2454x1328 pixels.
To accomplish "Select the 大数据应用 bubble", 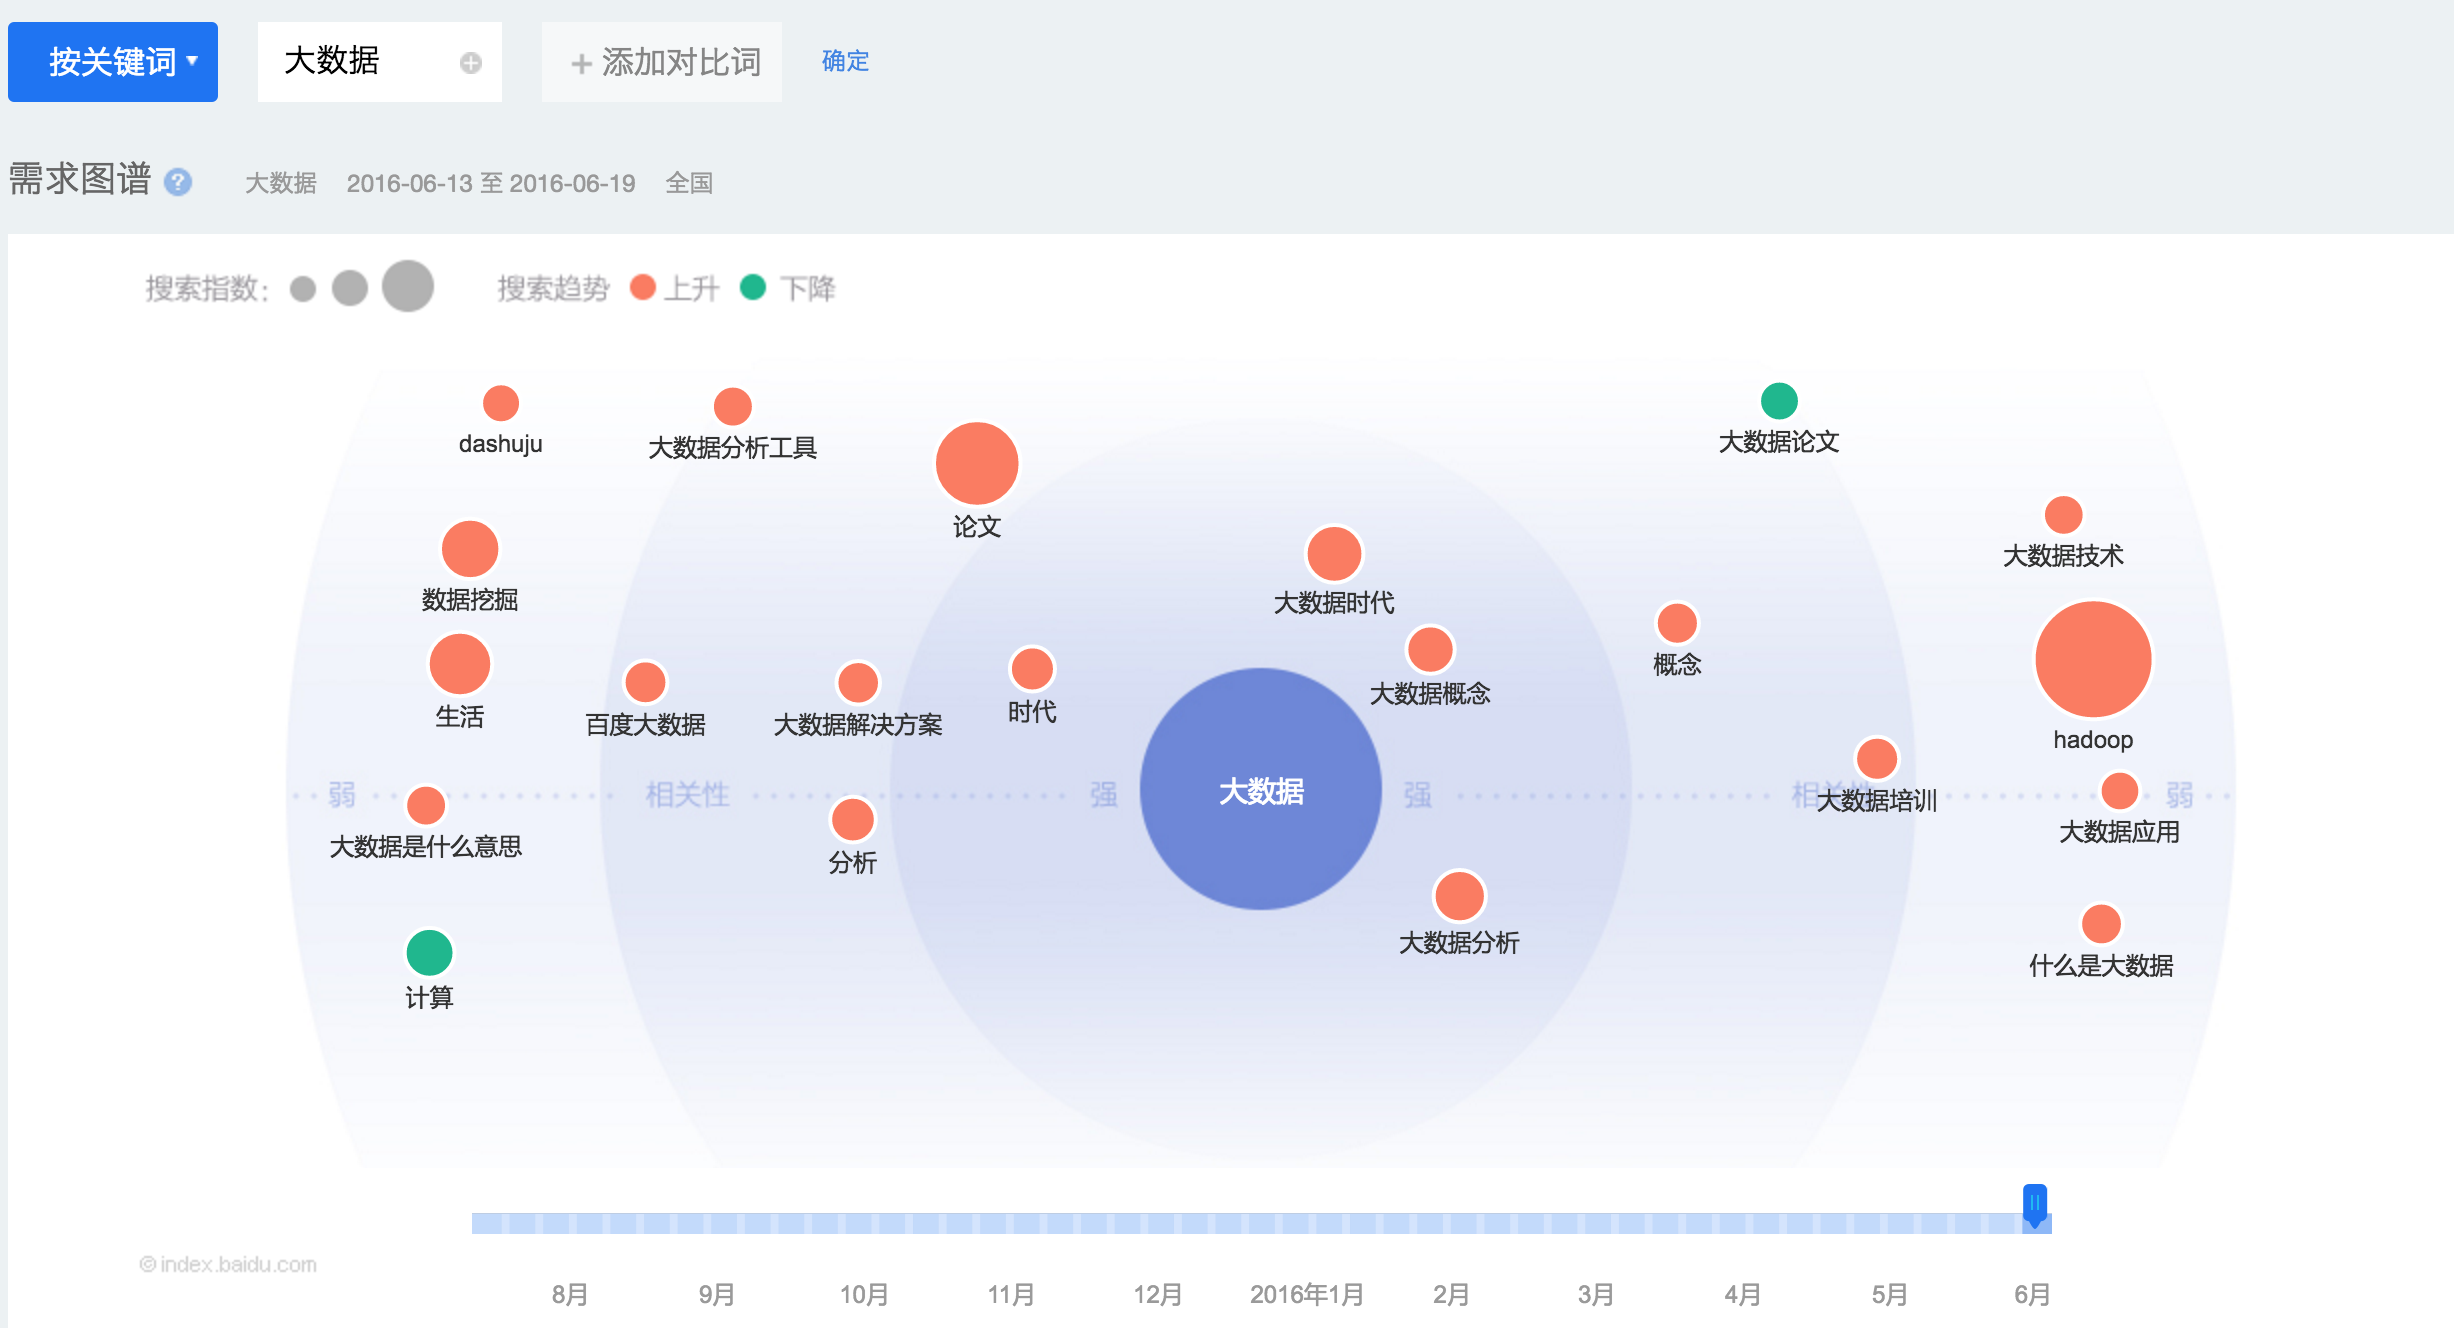I will pyautogui.click(x=2119, y=790).
